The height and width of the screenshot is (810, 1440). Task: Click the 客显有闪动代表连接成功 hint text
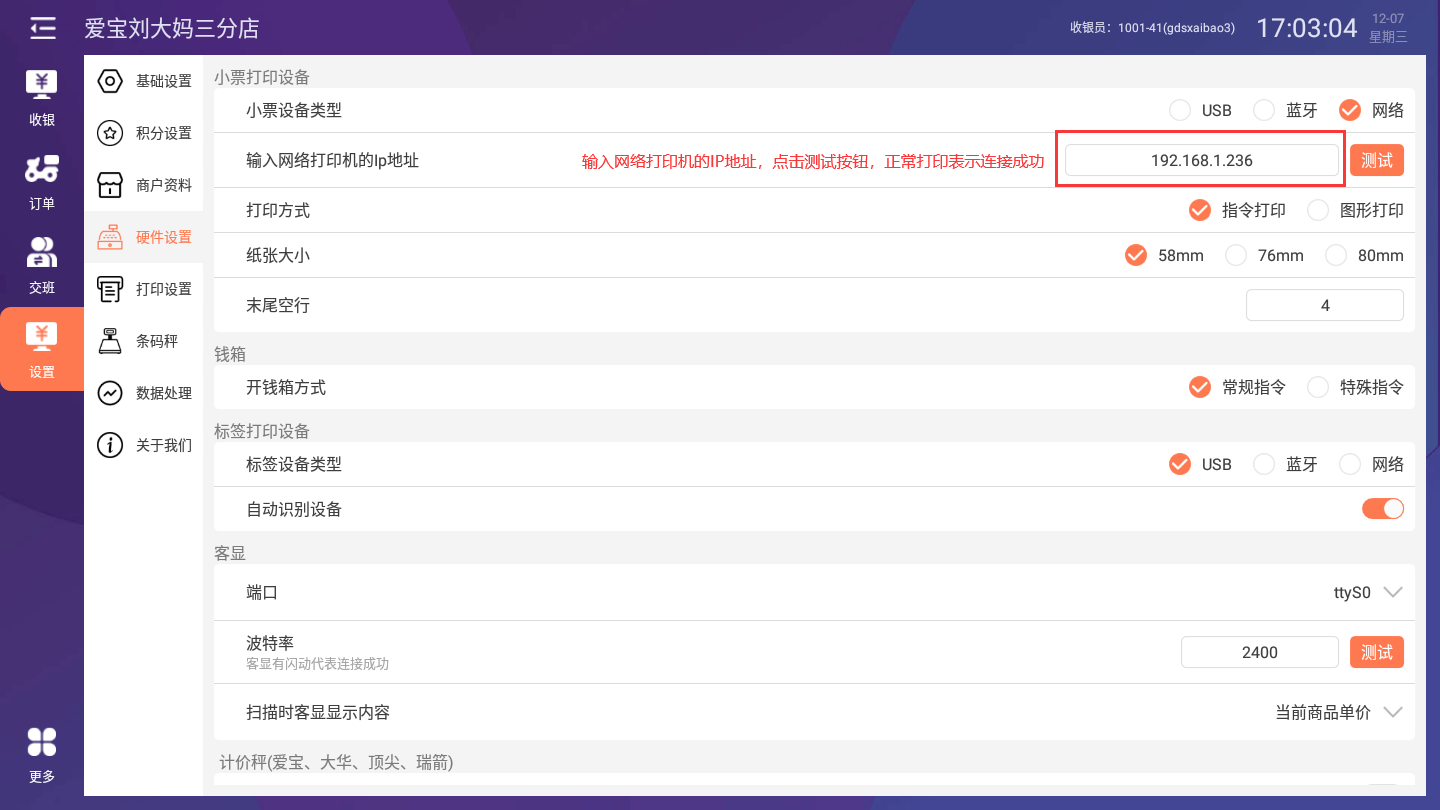(317, 664)
